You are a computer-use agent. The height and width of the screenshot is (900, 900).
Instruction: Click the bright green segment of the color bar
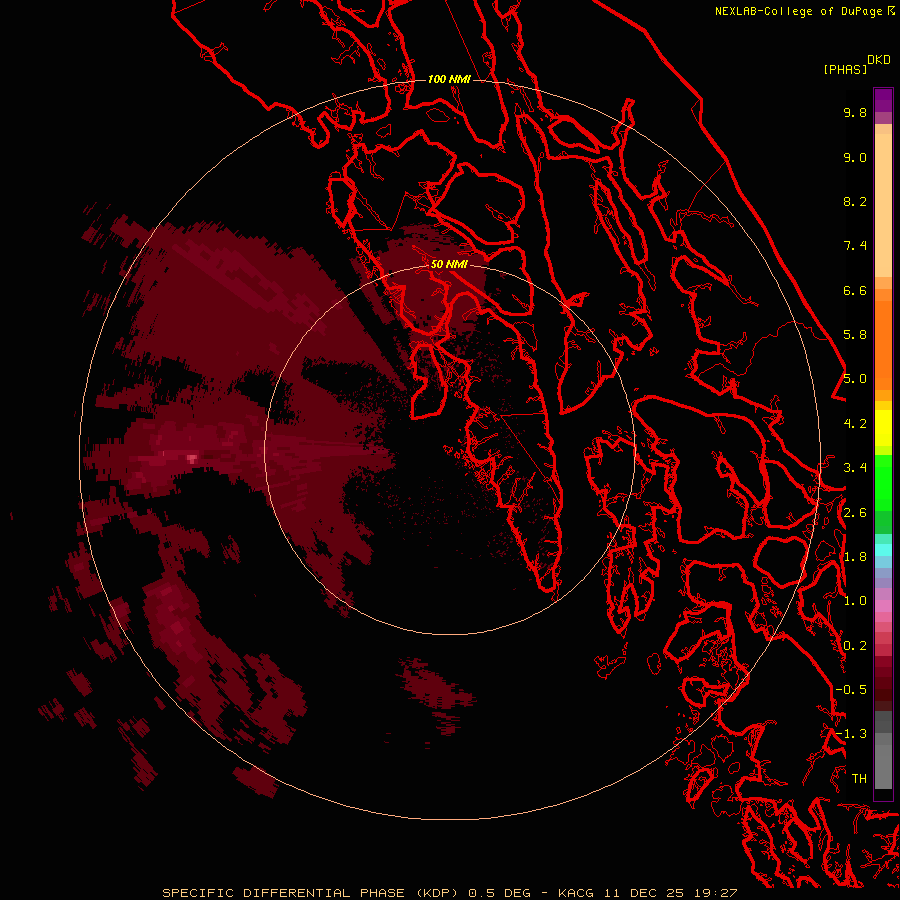[x=883, y=482]
